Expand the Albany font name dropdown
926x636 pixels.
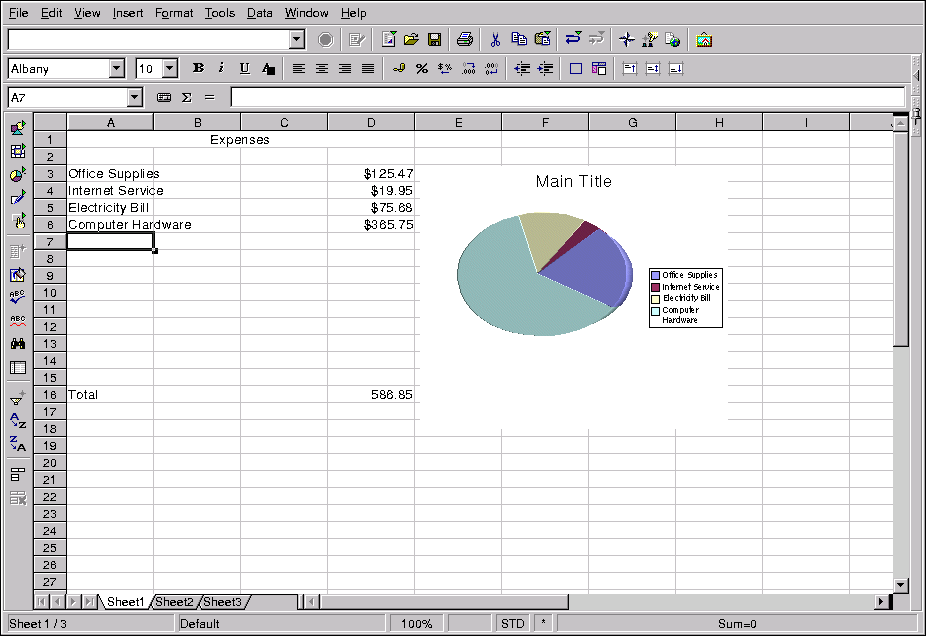click(117, 69)
